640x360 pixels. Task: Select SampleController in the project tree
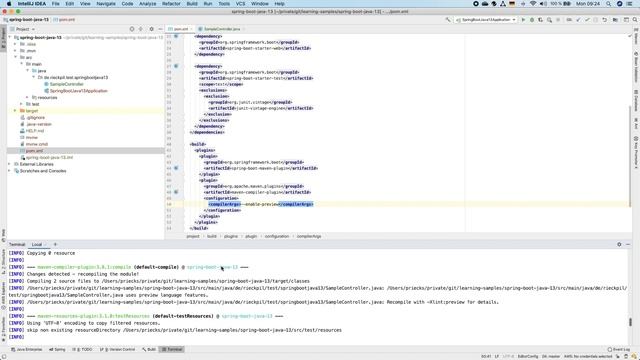(x=67, y=84)
